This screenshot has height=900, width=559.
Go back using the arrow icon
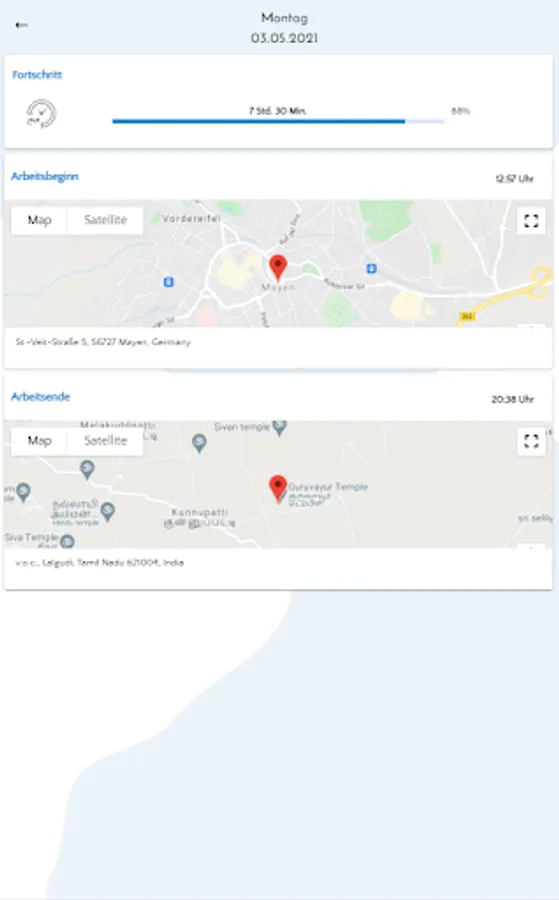coord(22,25)
